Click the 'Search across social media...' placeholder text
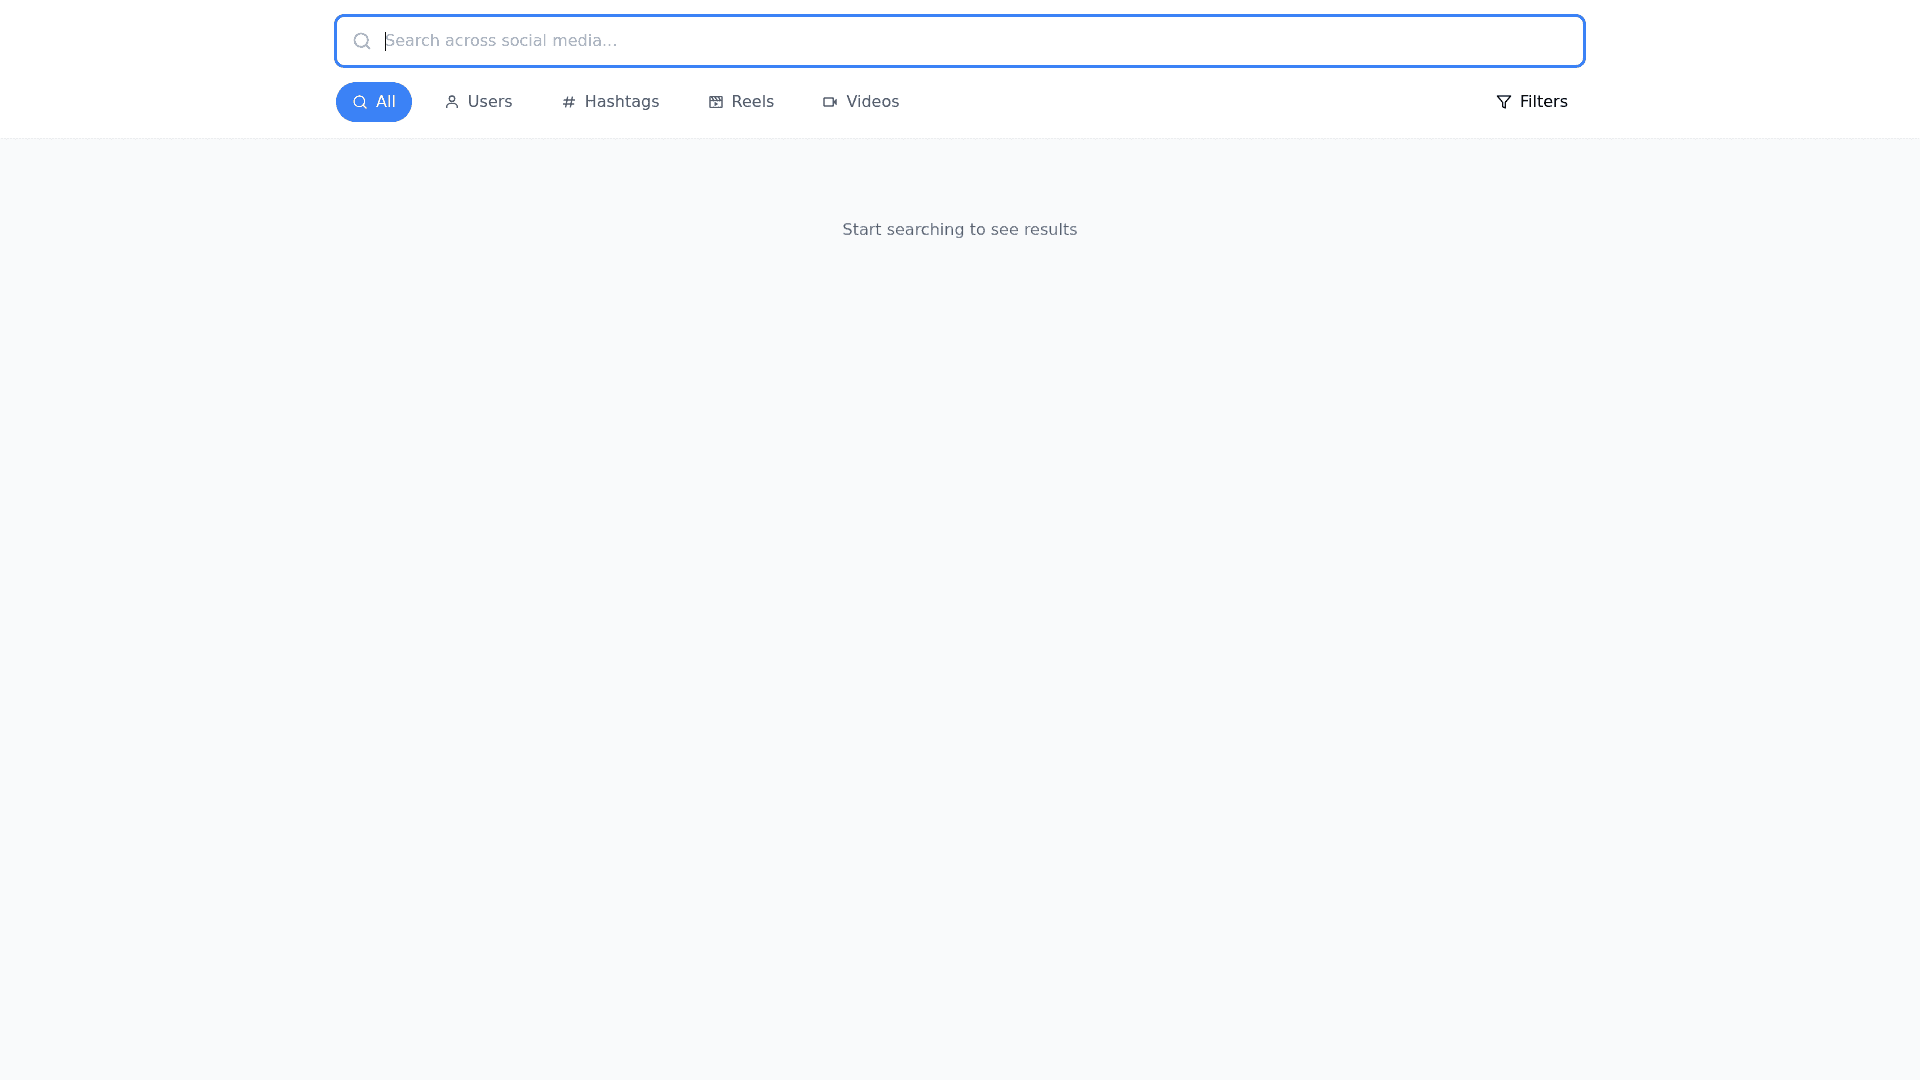Viewport: 1920px width, 1080px height. coord(501,41)
